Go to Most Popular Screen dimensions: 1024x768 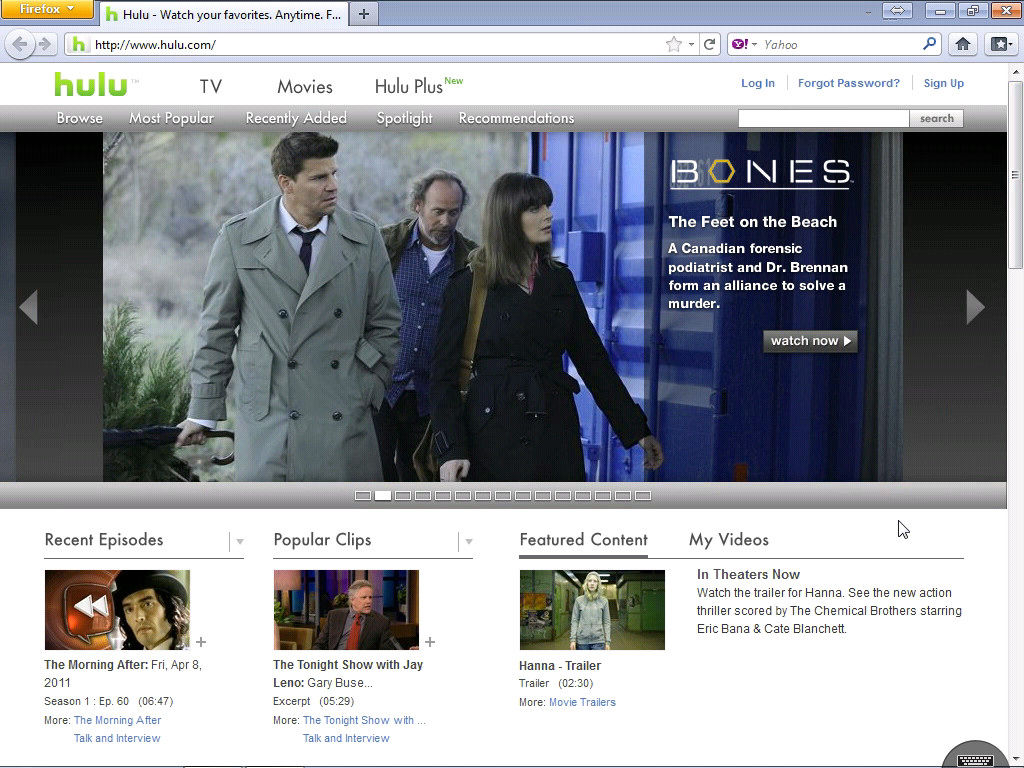click(x=171, y=118)
